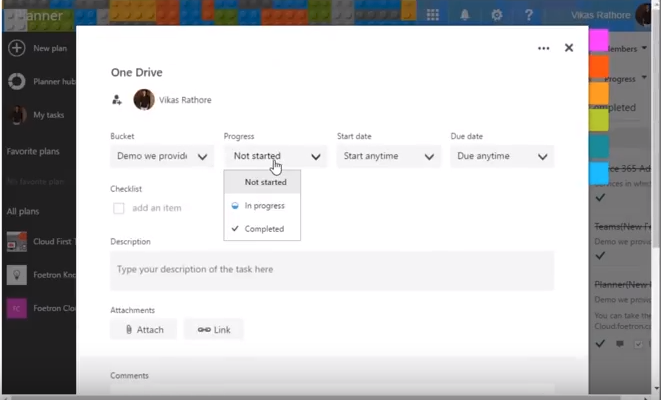
Task: Select the pink label color
Action: 599,40
